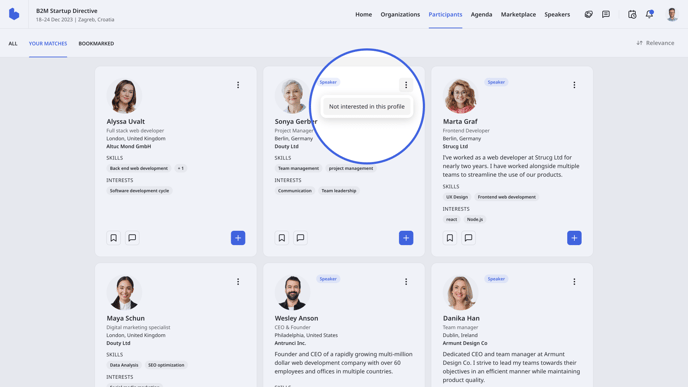
Task: Click the Speaker badge on Wesley Anson's card
Action: click(x=328, y=279)
